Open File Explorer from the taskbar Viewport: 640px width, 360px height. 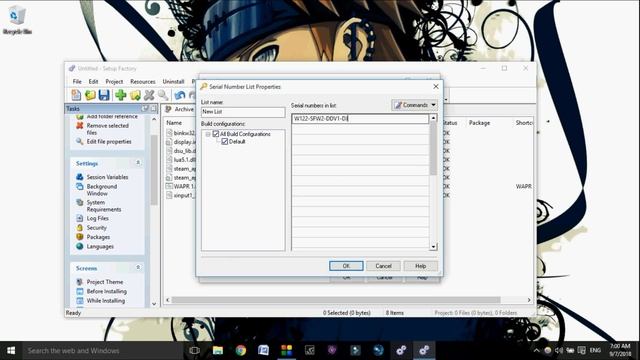pos(218,350)
